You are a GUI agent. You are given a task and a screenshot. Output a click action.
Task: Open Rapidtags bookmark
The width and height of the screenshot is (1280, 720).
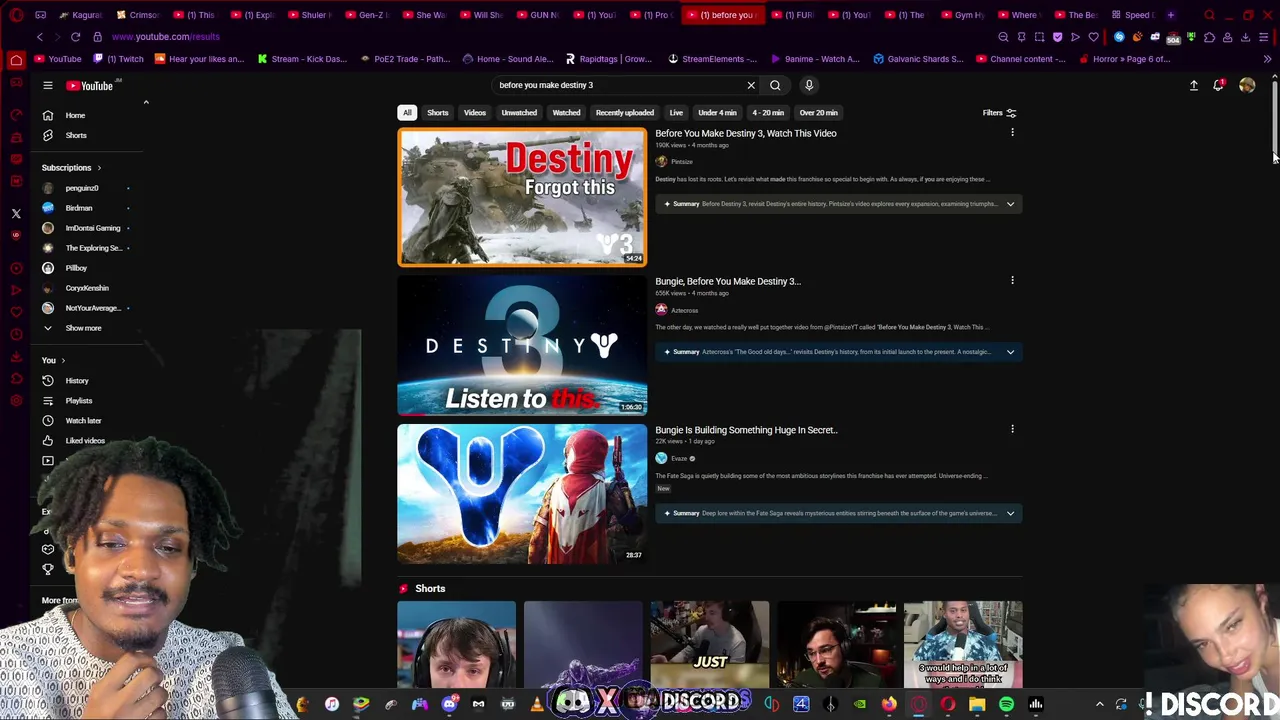(608, 59)
